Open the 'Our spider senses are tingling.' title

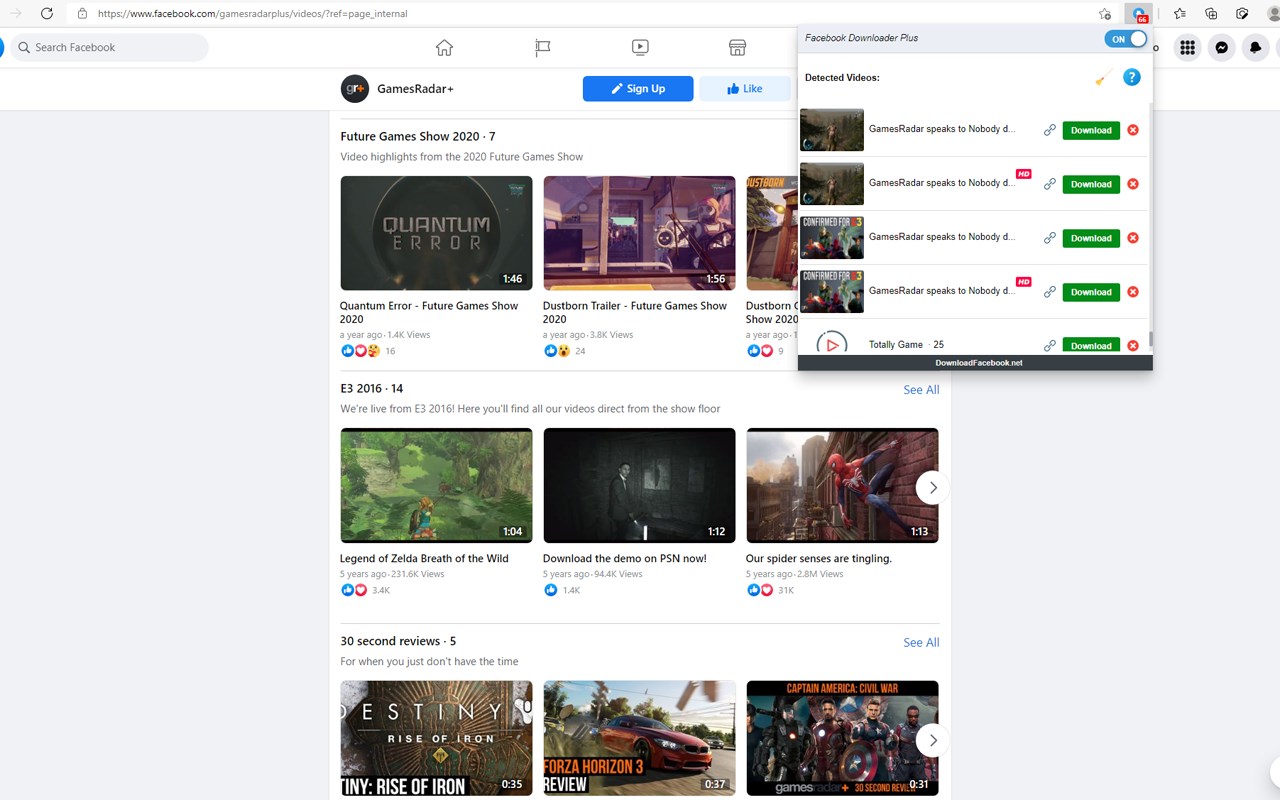[819, 558]
